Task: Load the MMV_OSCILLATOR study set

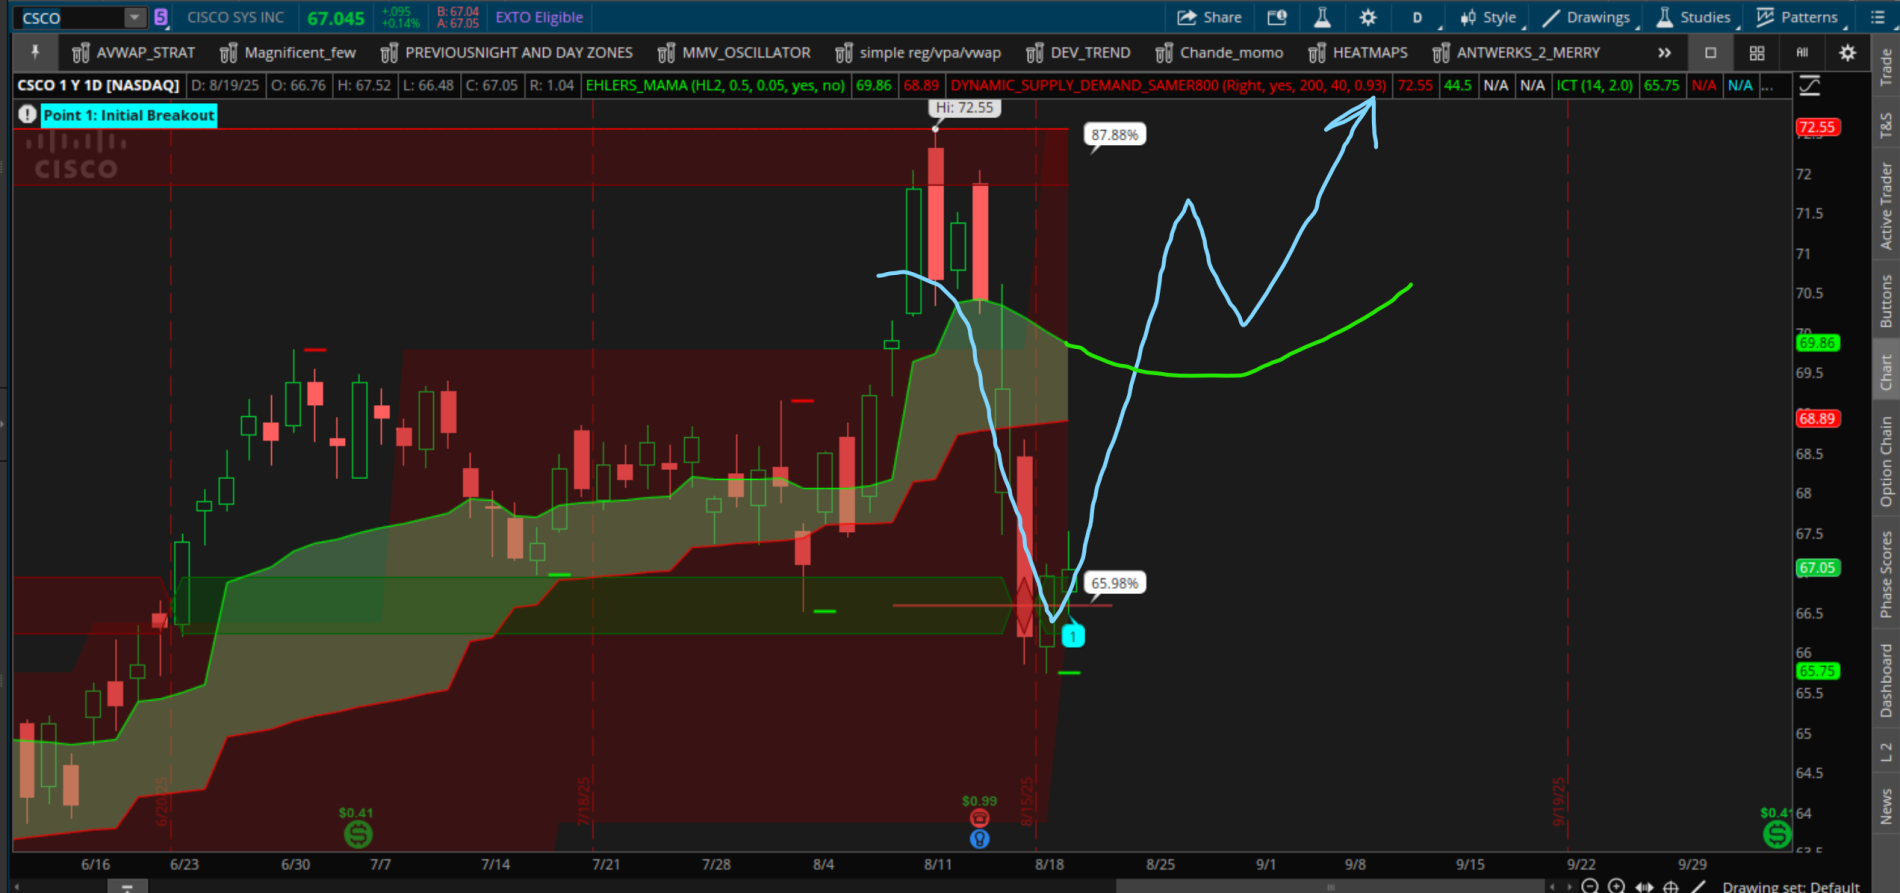Action: [x=734, y=53]
